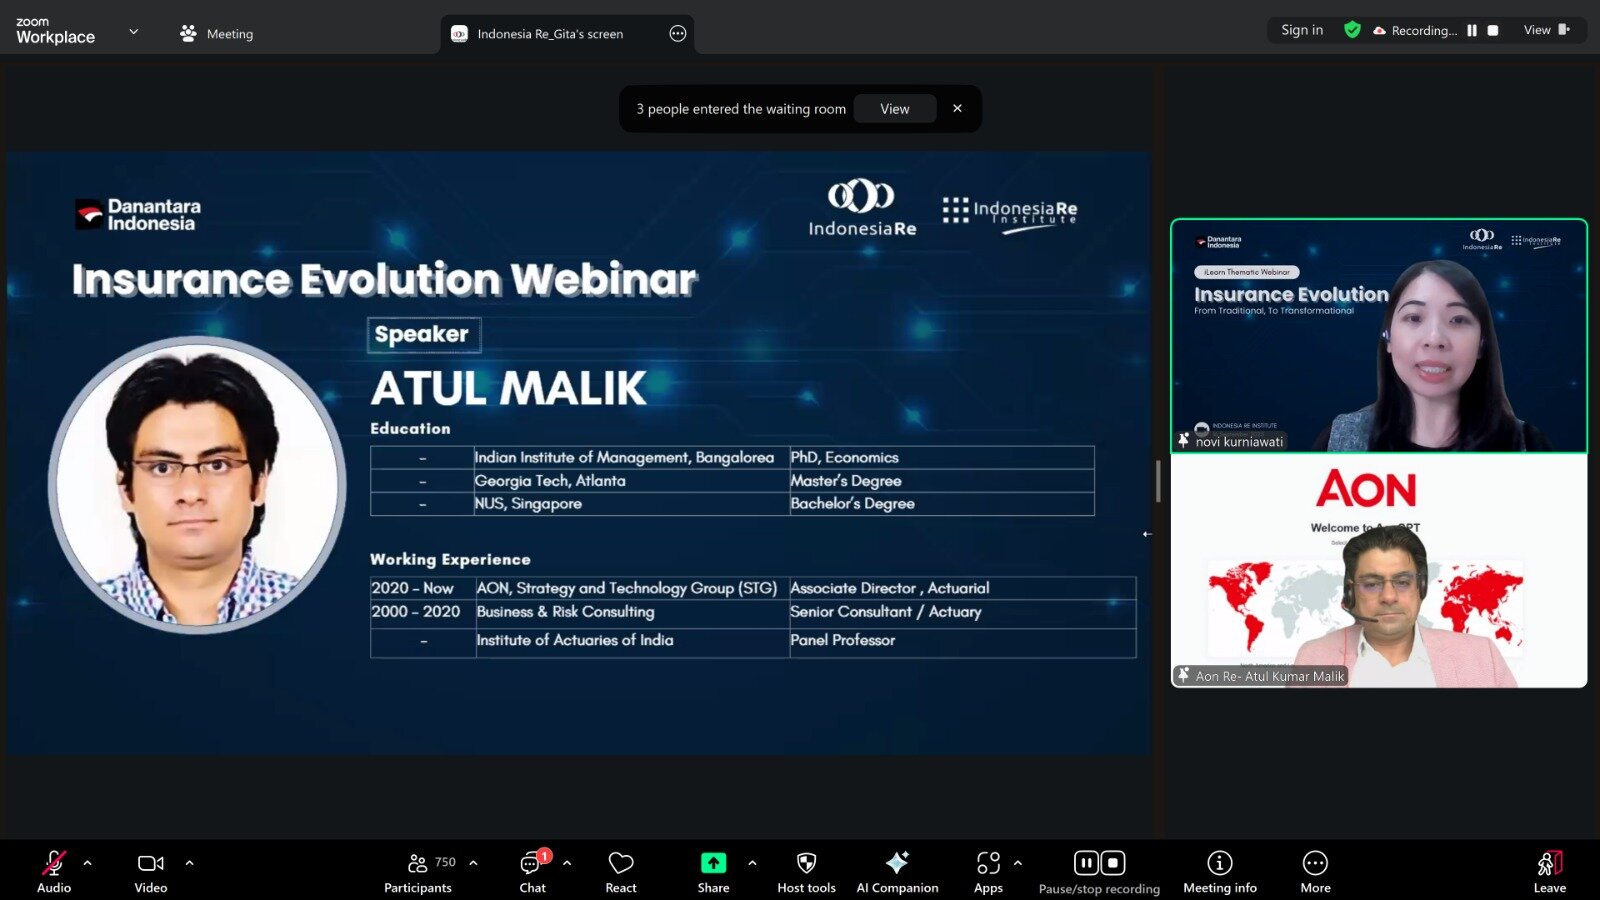The image size is (1600, 900).
Task: Click View in waiting room notification
Action: 894,109
